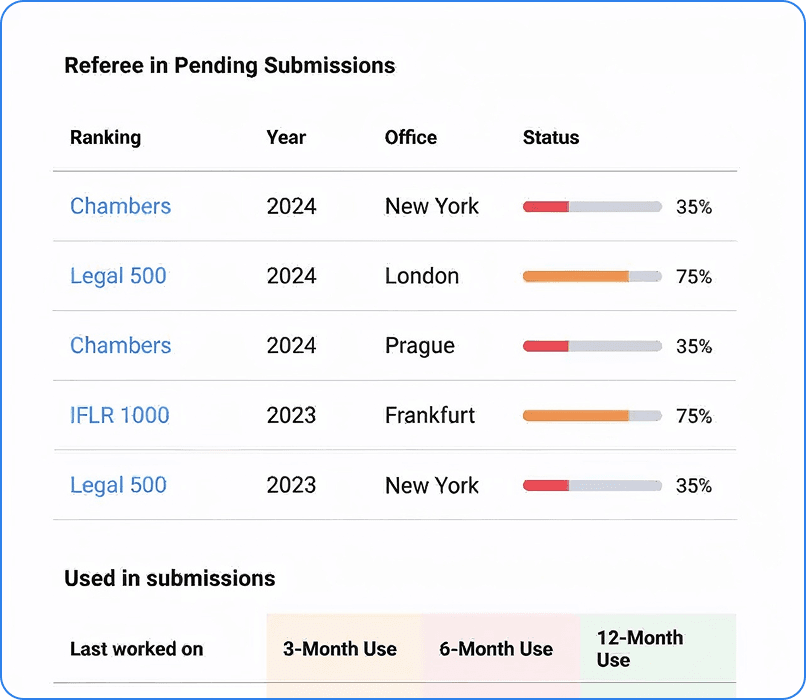Click the Frankfurt office cell
The height and width of the screenshot is (700, 806).
[x=430, y=415]
